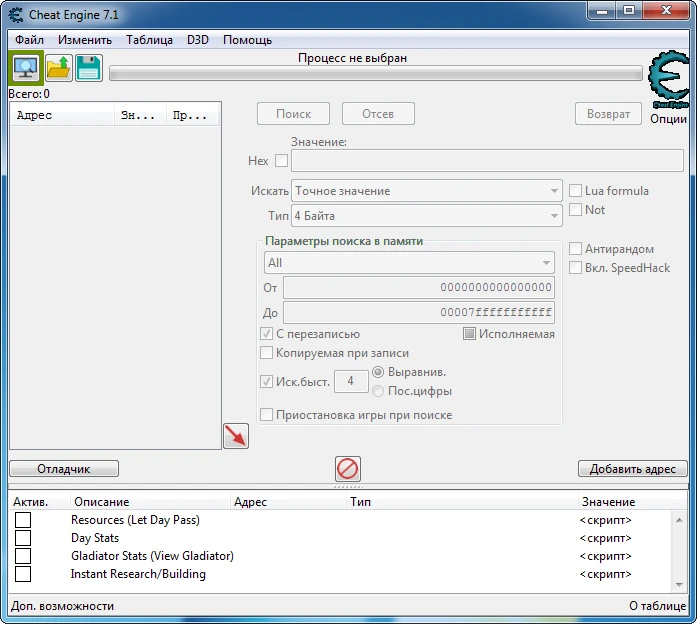Screen dimensions: 697x624
Task: Click Добавить адрес button
Action: pyautogui.click(x=633, y=468)
